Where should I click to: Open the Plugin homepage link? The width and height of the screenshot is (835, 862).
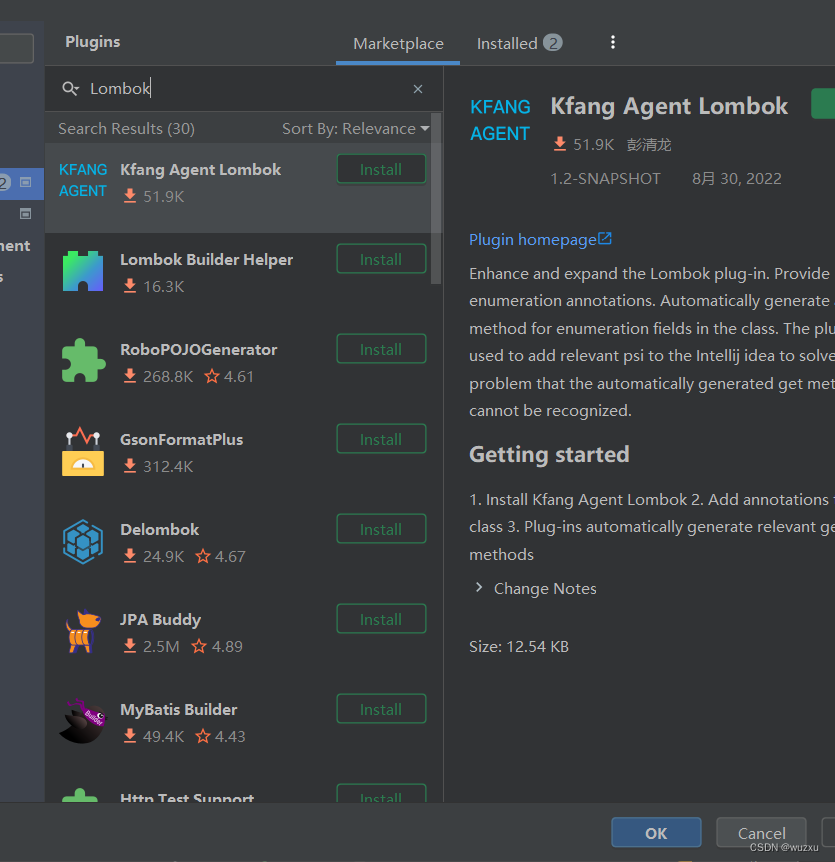tap(533, 240)
